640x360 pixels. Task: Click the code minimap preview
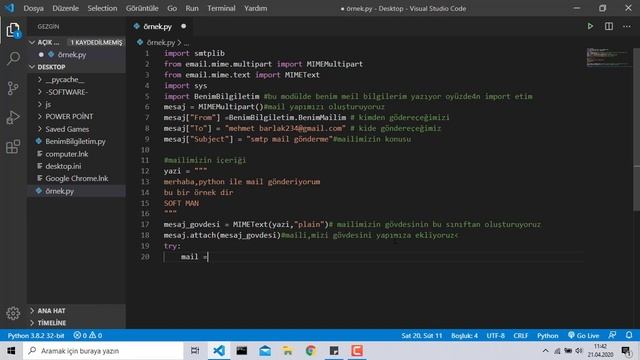click(608, 57)
